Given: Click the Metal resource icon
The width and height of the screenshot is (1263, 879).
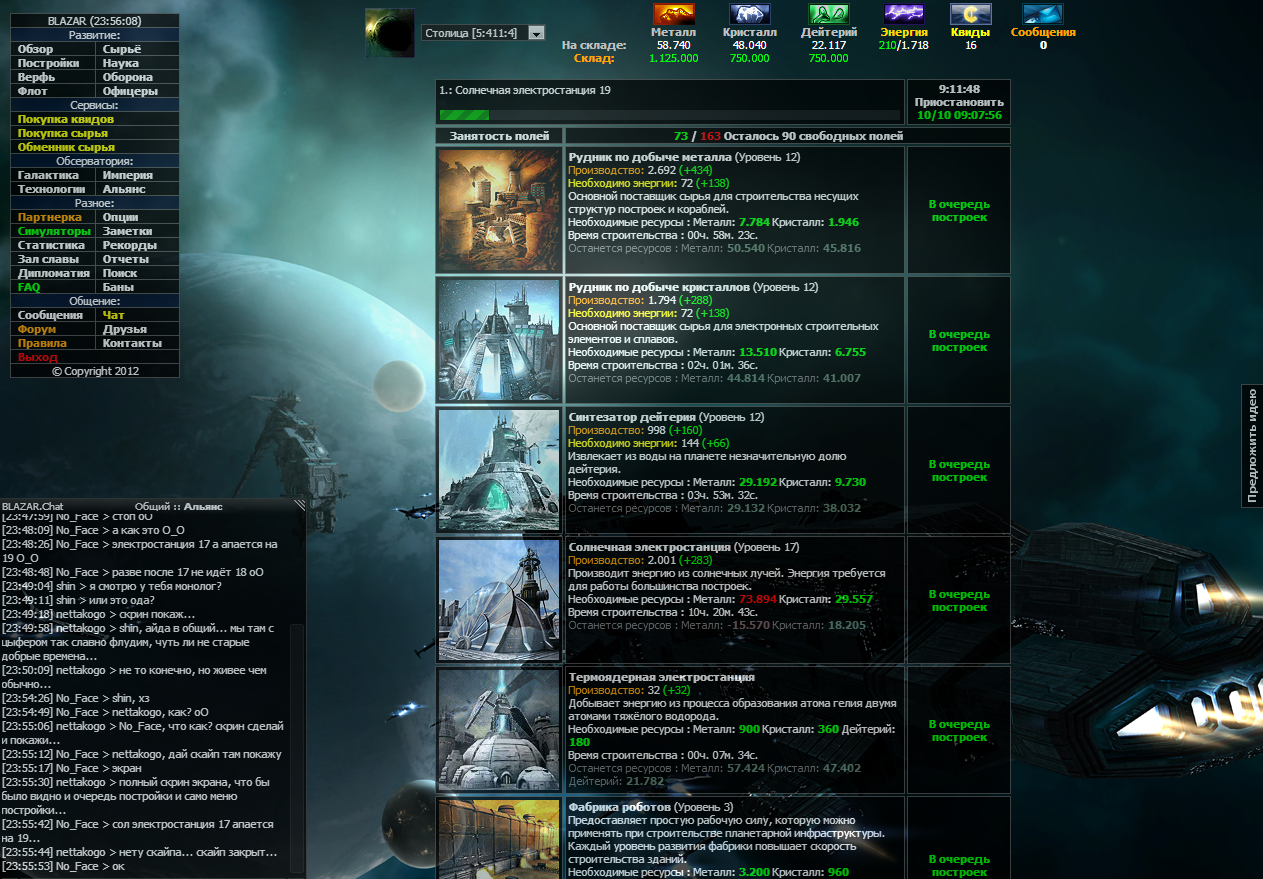Looking at the screenshot, I should 674,14.
